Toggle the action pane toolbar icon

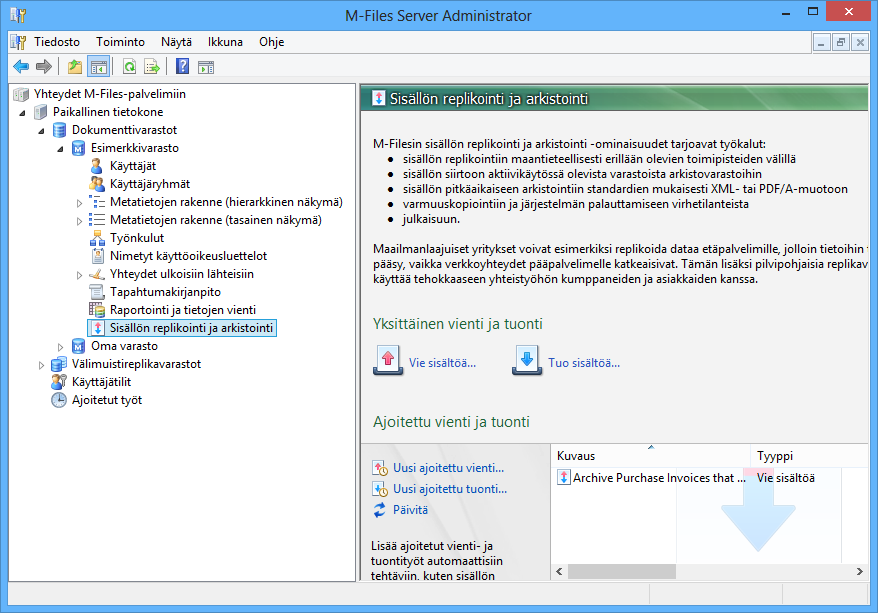206,67
